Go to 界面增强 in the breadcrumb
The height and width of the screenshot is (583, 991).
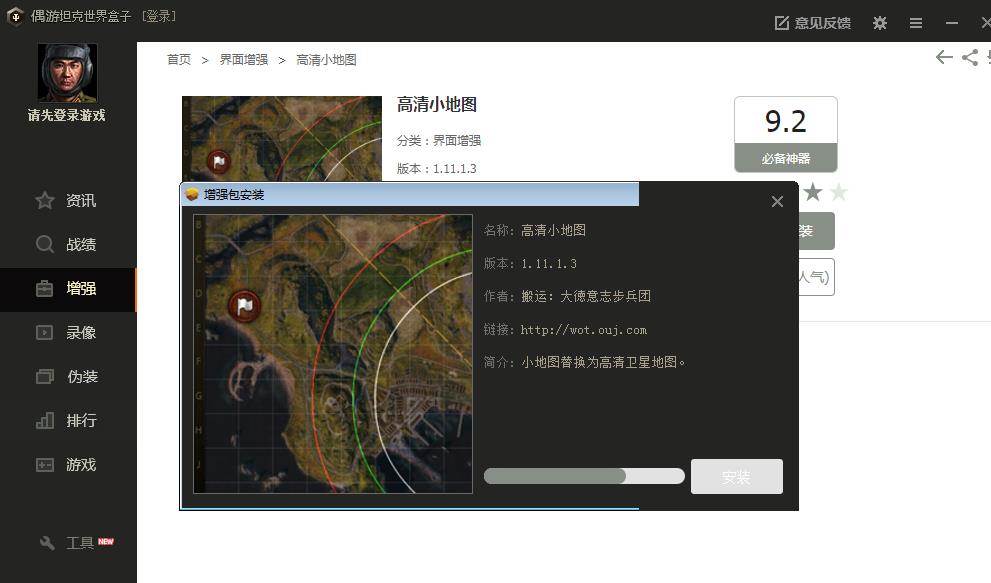[244, 59]
